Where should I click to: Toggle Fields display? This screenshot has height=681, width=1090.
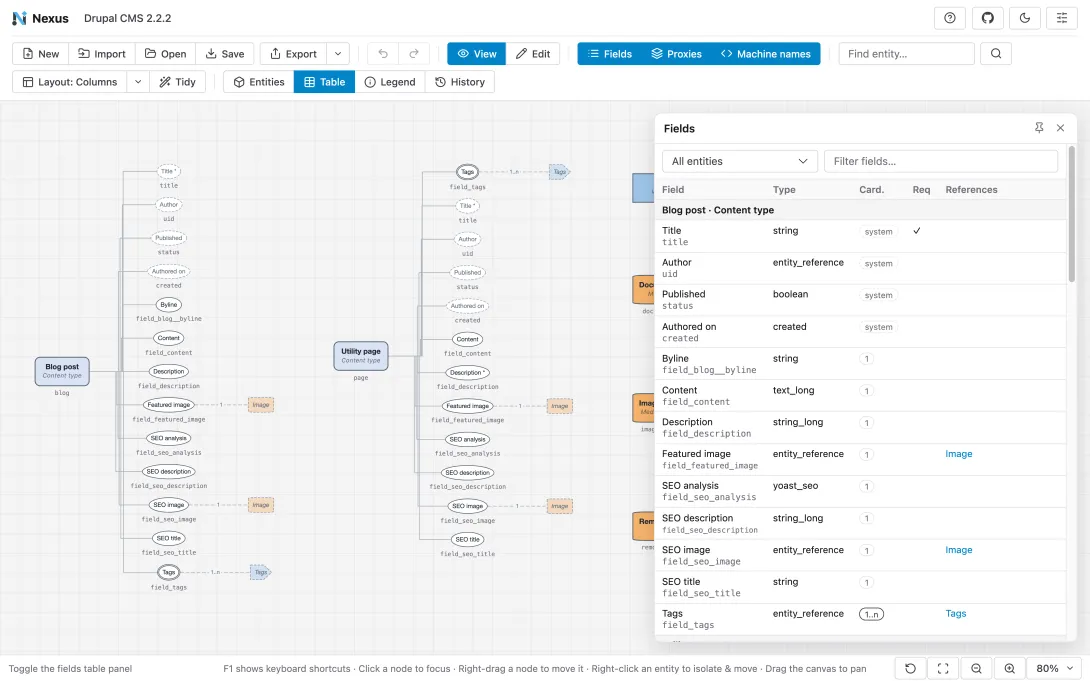point(610,54)
